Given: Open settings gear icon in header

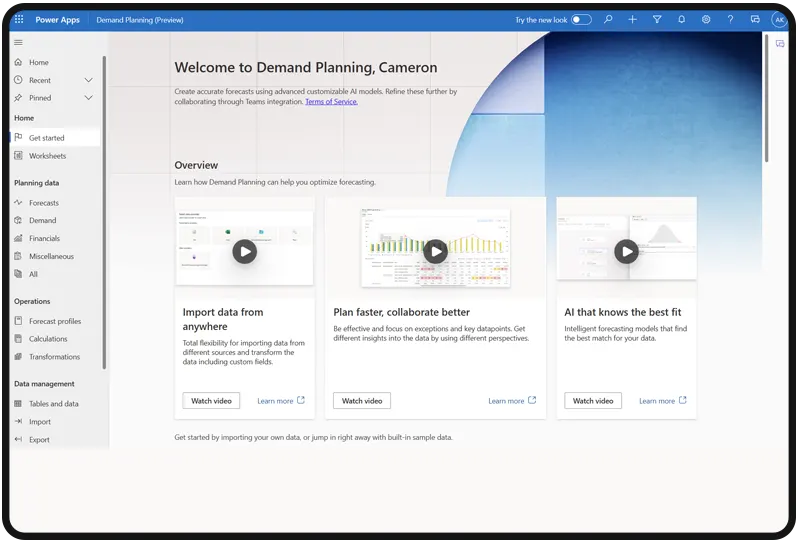Looking at the screenshot, I should 706,19.
